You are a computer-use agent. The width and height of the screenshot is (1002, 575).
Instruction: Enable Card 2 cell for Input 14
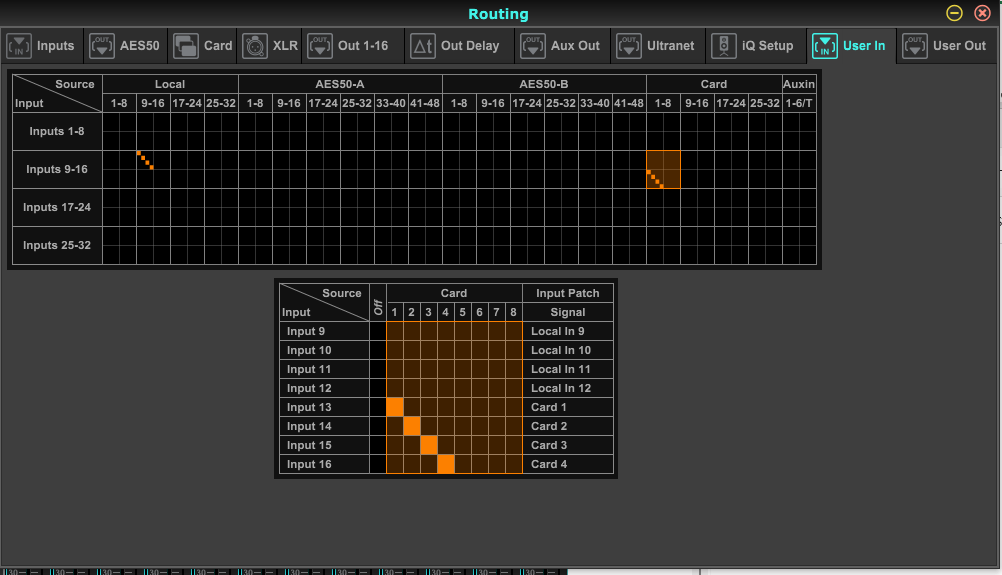(x=412, y=426)
